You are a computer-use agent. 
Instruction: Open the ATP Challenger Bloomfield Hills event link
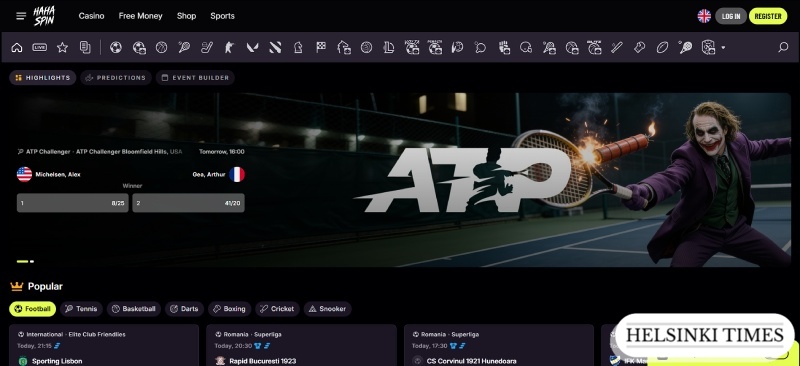[x=100, y=152]
